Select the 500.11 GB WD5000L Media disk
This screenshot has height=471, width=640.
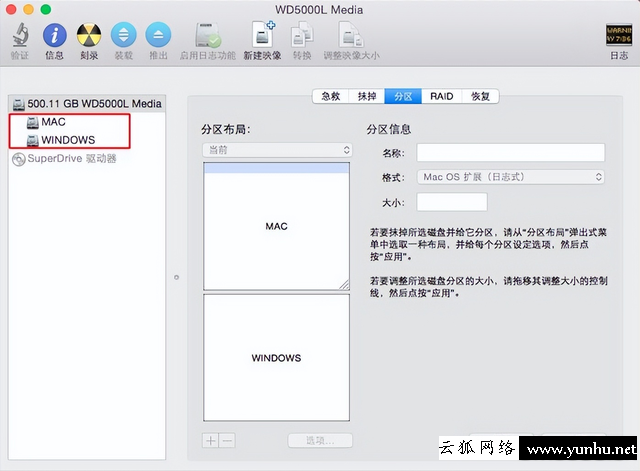point(87,104)
